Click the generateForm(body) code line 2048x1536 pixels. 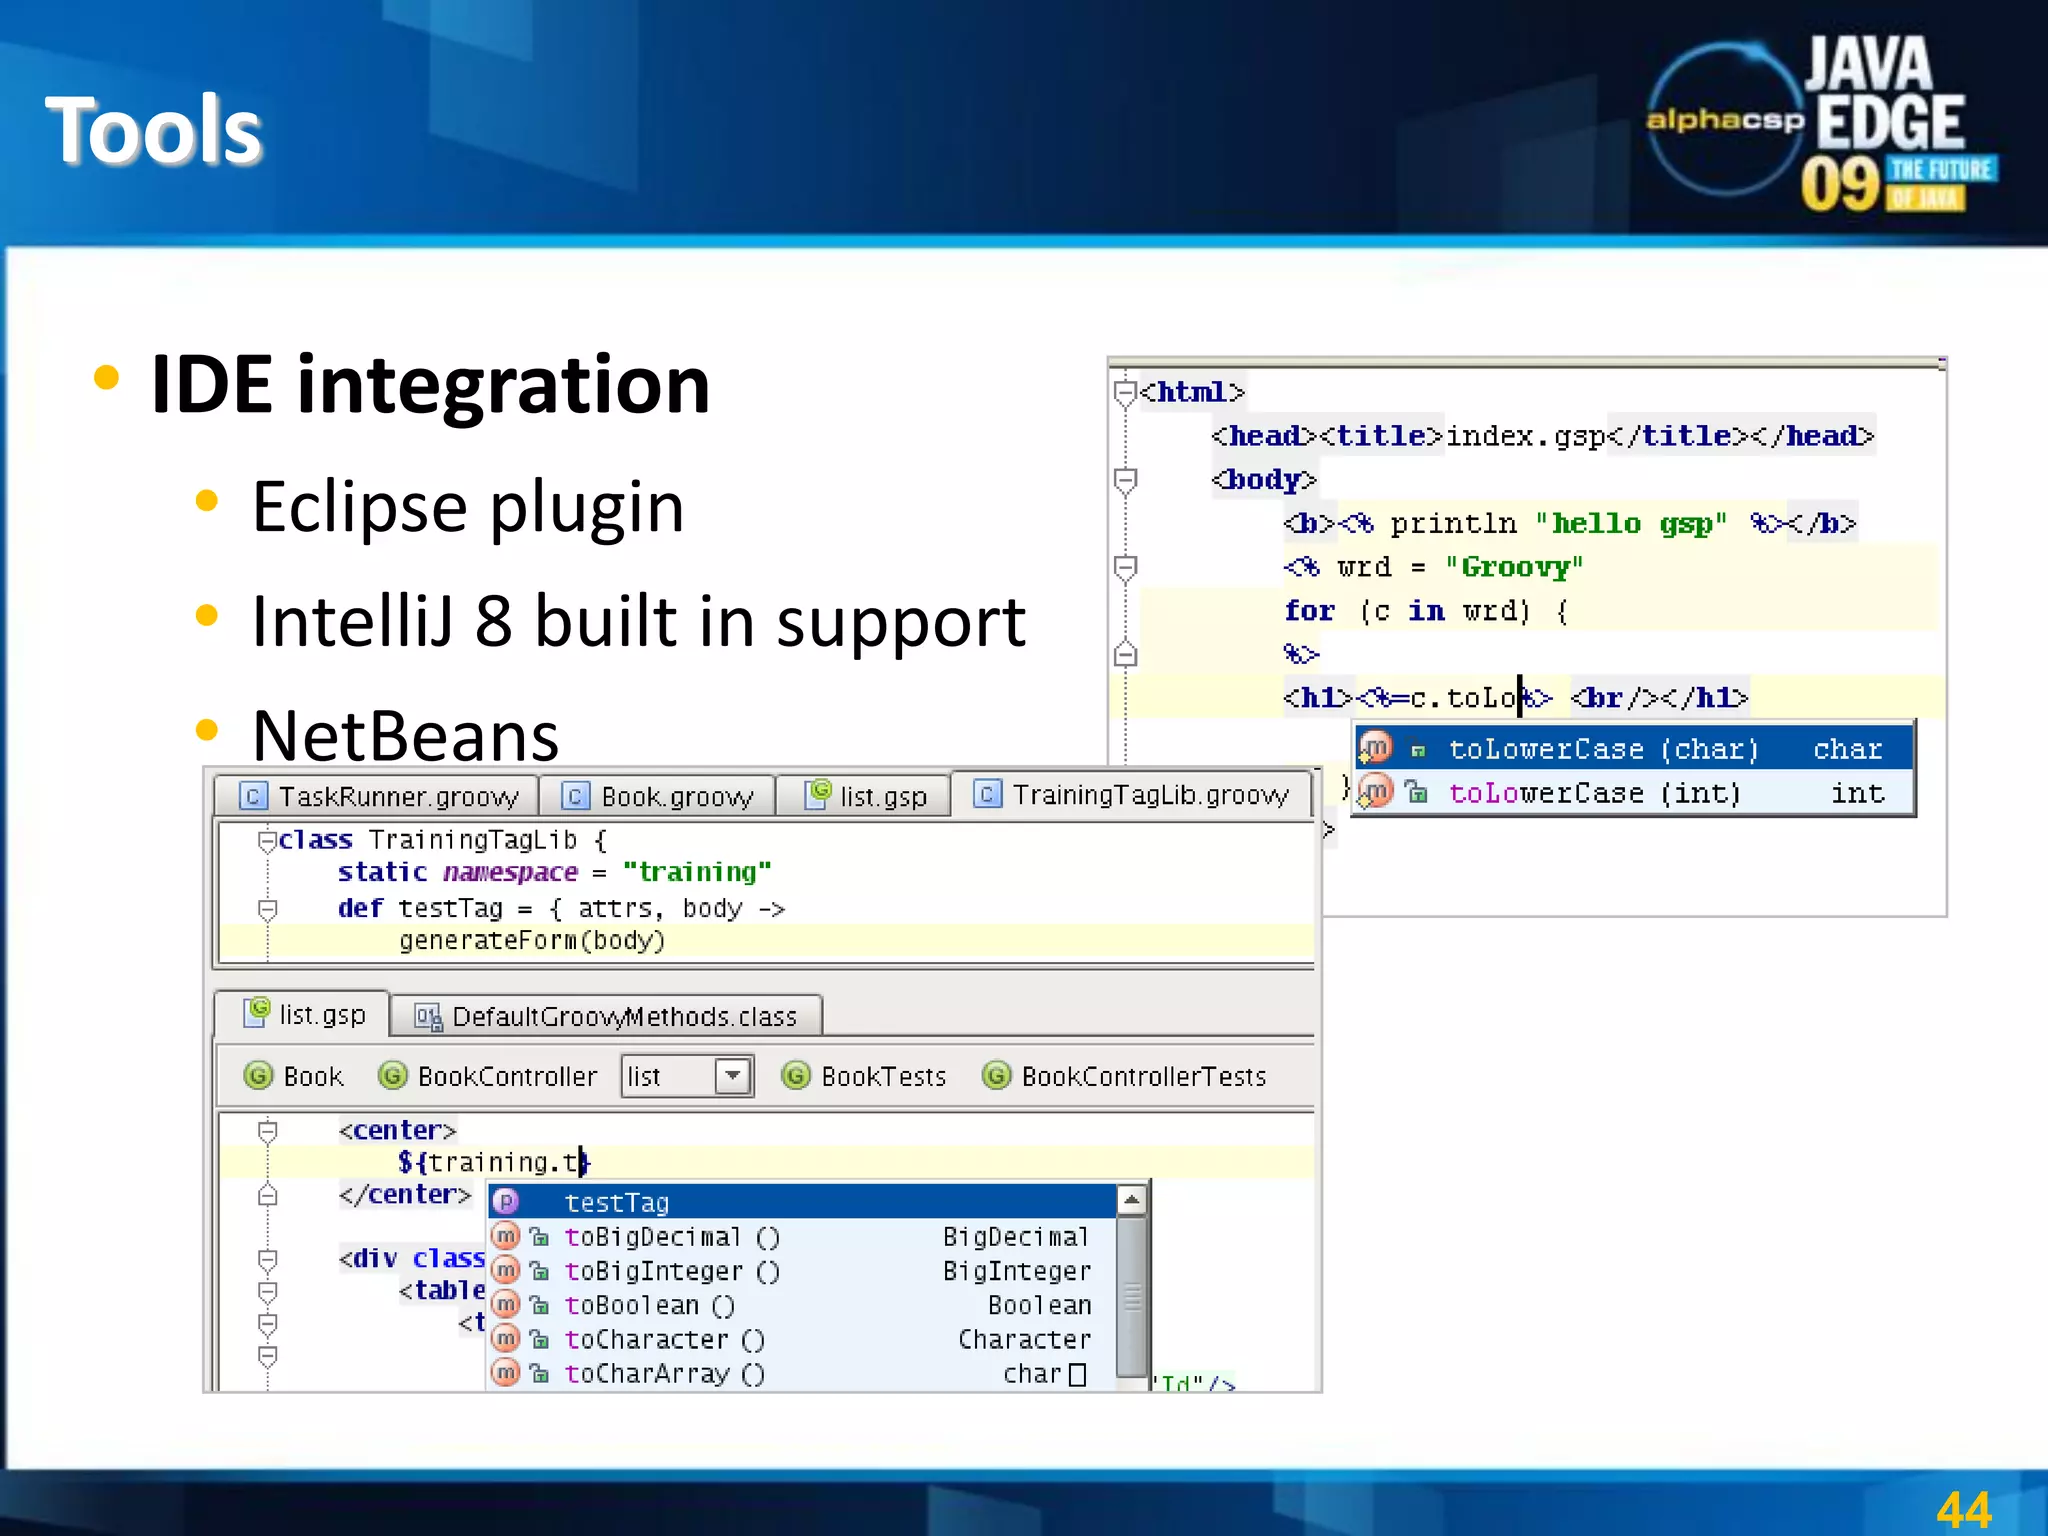(x=532, y=940)
